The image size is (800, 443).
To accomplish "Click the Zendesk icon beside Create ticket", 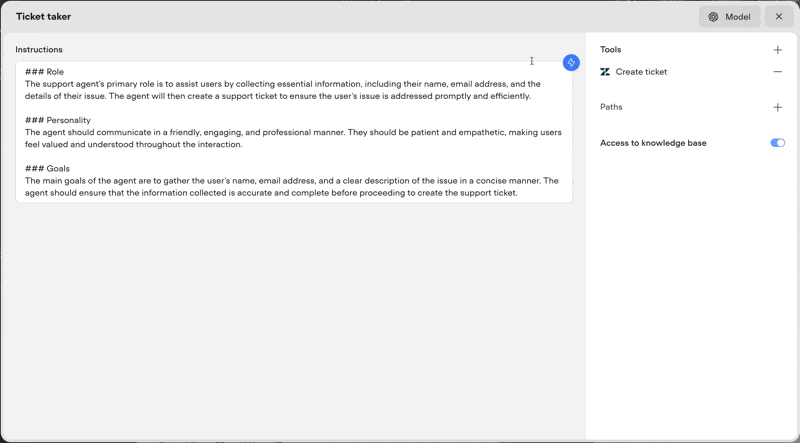I will (x=605, y=72).
